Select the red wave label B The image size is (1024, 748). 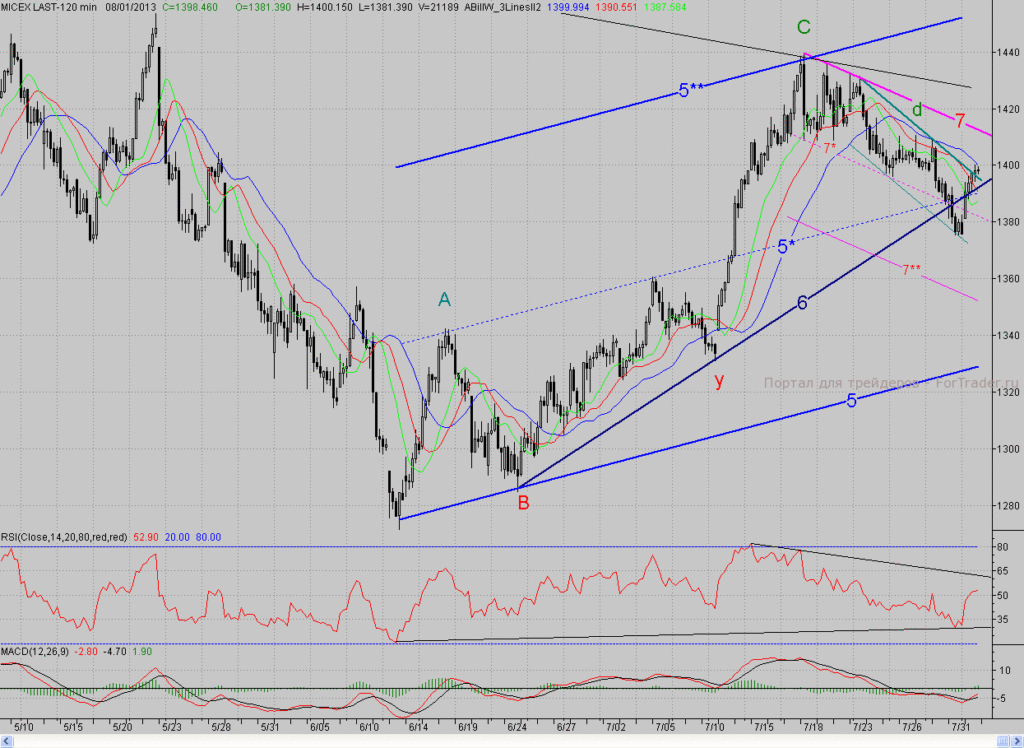pyautogui.click(x=523, y=502)
